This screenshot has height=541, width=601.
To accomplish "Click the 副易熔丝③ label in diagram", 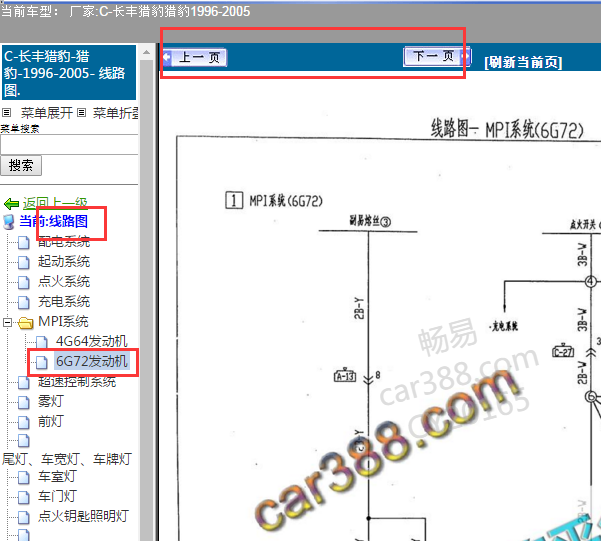I will 370,221.
